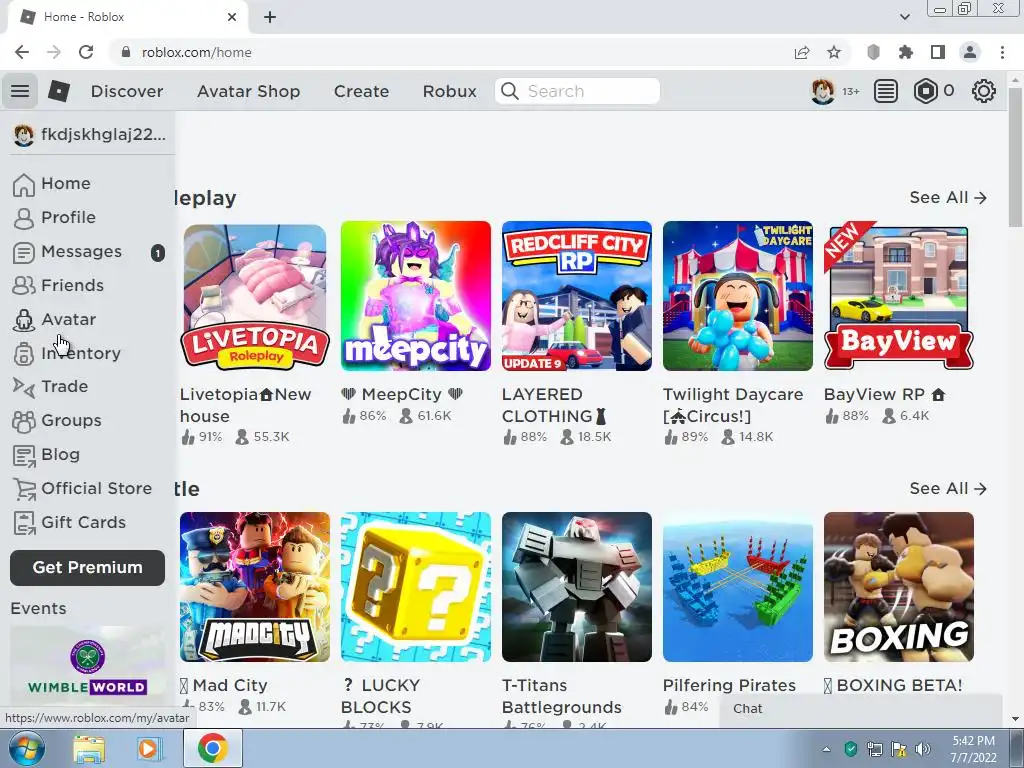Click the 'Pilfering Pirates' title text
1024x768 pixels.
729,686
